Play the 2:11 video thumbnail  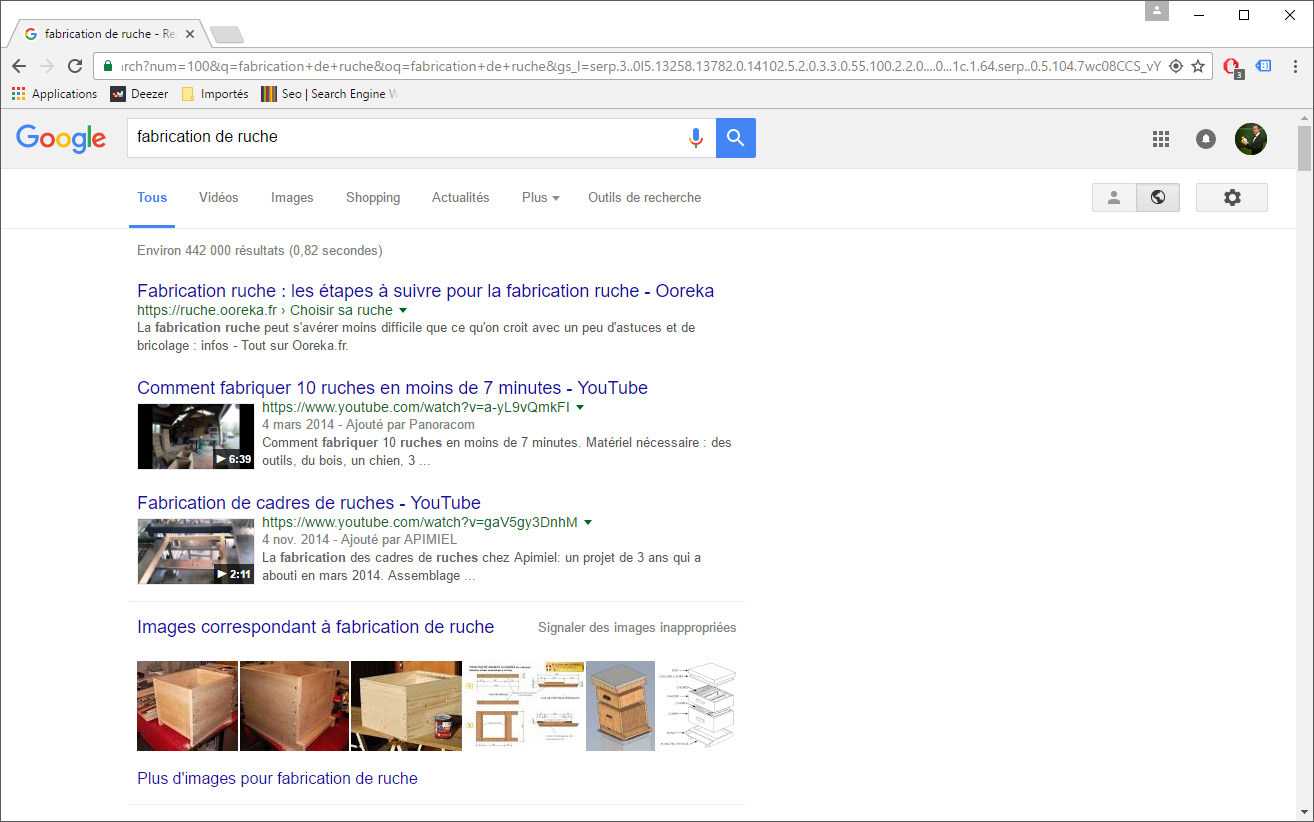(x=196, y=551)
